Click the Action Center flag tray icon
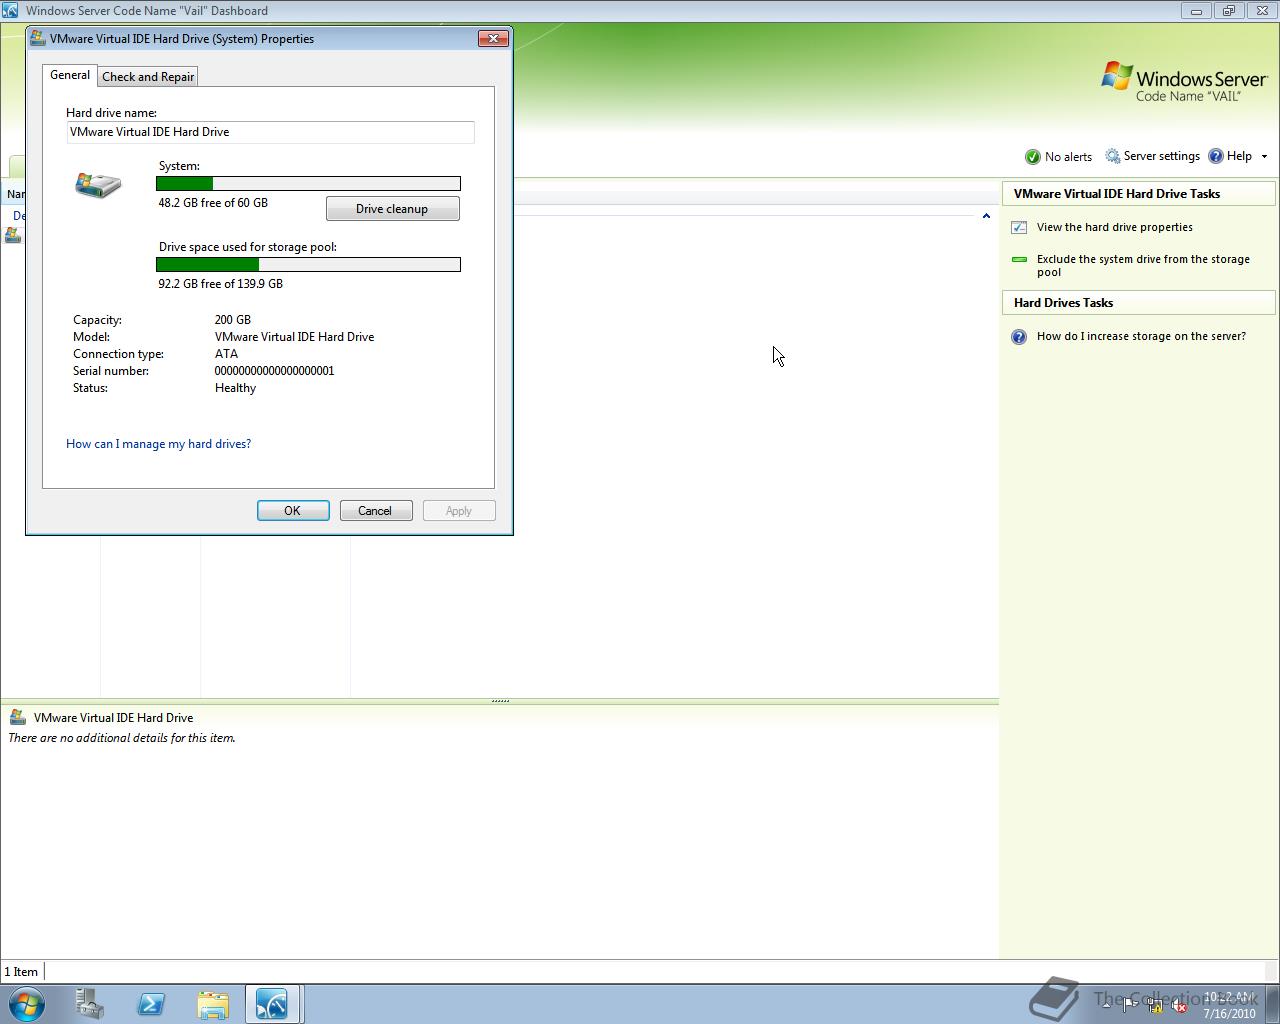 (x=1129, y=1006)
